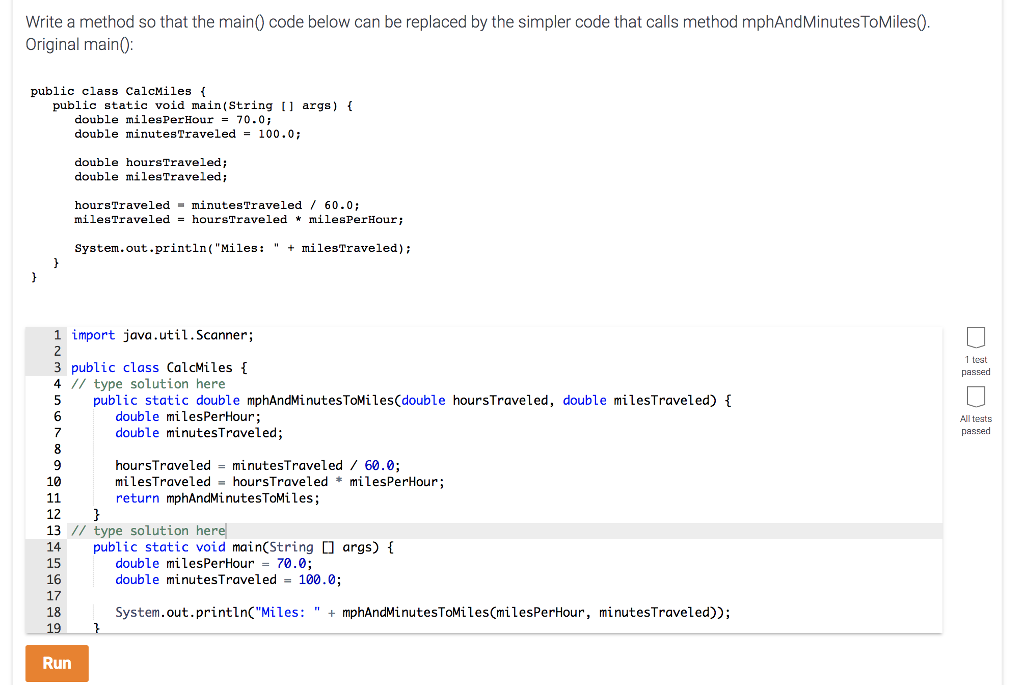1024x685 pixels.
Task: Click 'Original main():' instruction text
Action: 79,44
